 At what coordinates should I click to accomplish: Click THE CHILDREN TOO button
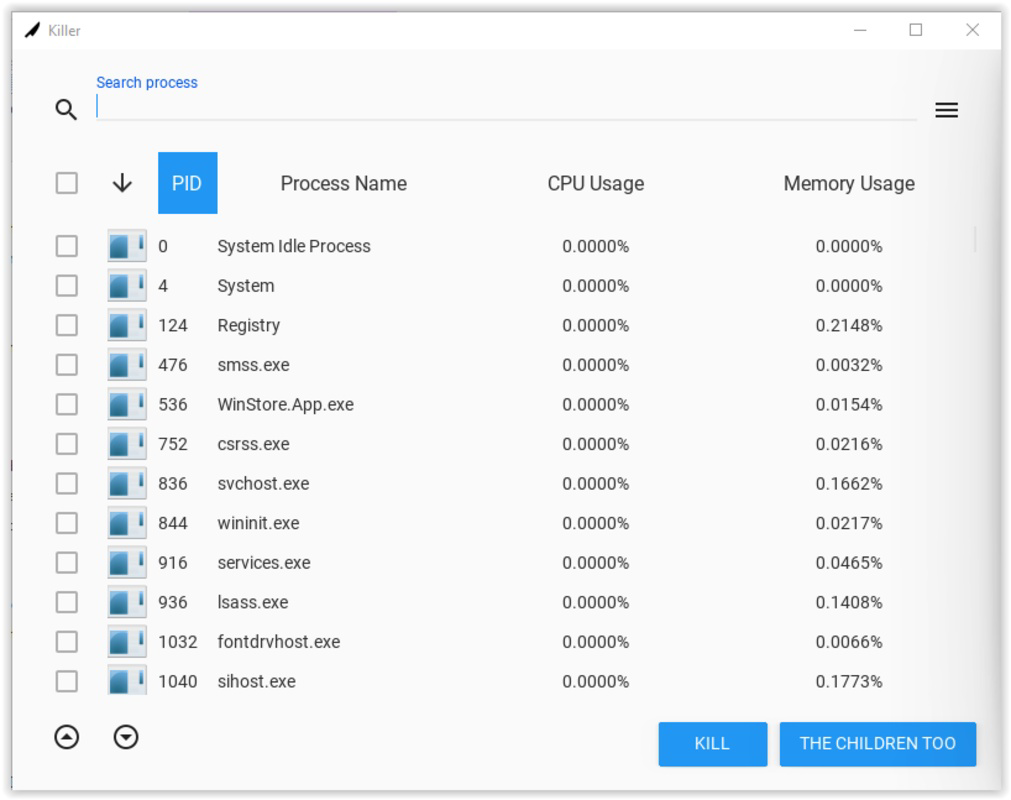point(878,743)
